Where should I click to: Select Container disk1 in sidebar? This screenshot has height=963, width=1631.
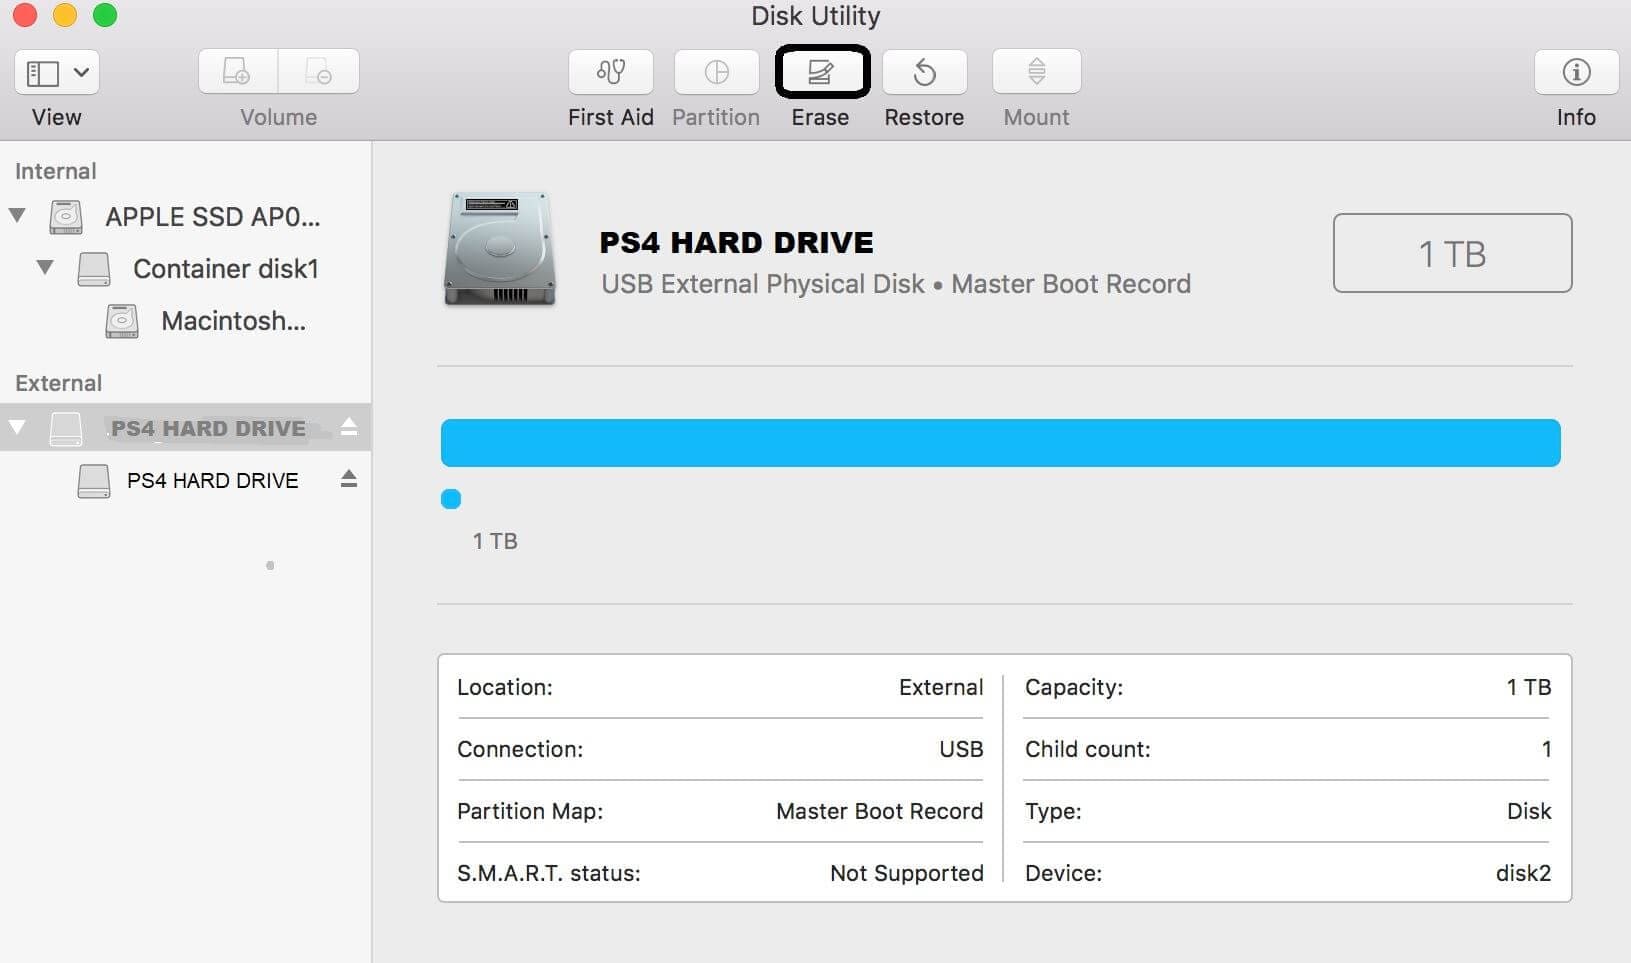pos(226,268)
